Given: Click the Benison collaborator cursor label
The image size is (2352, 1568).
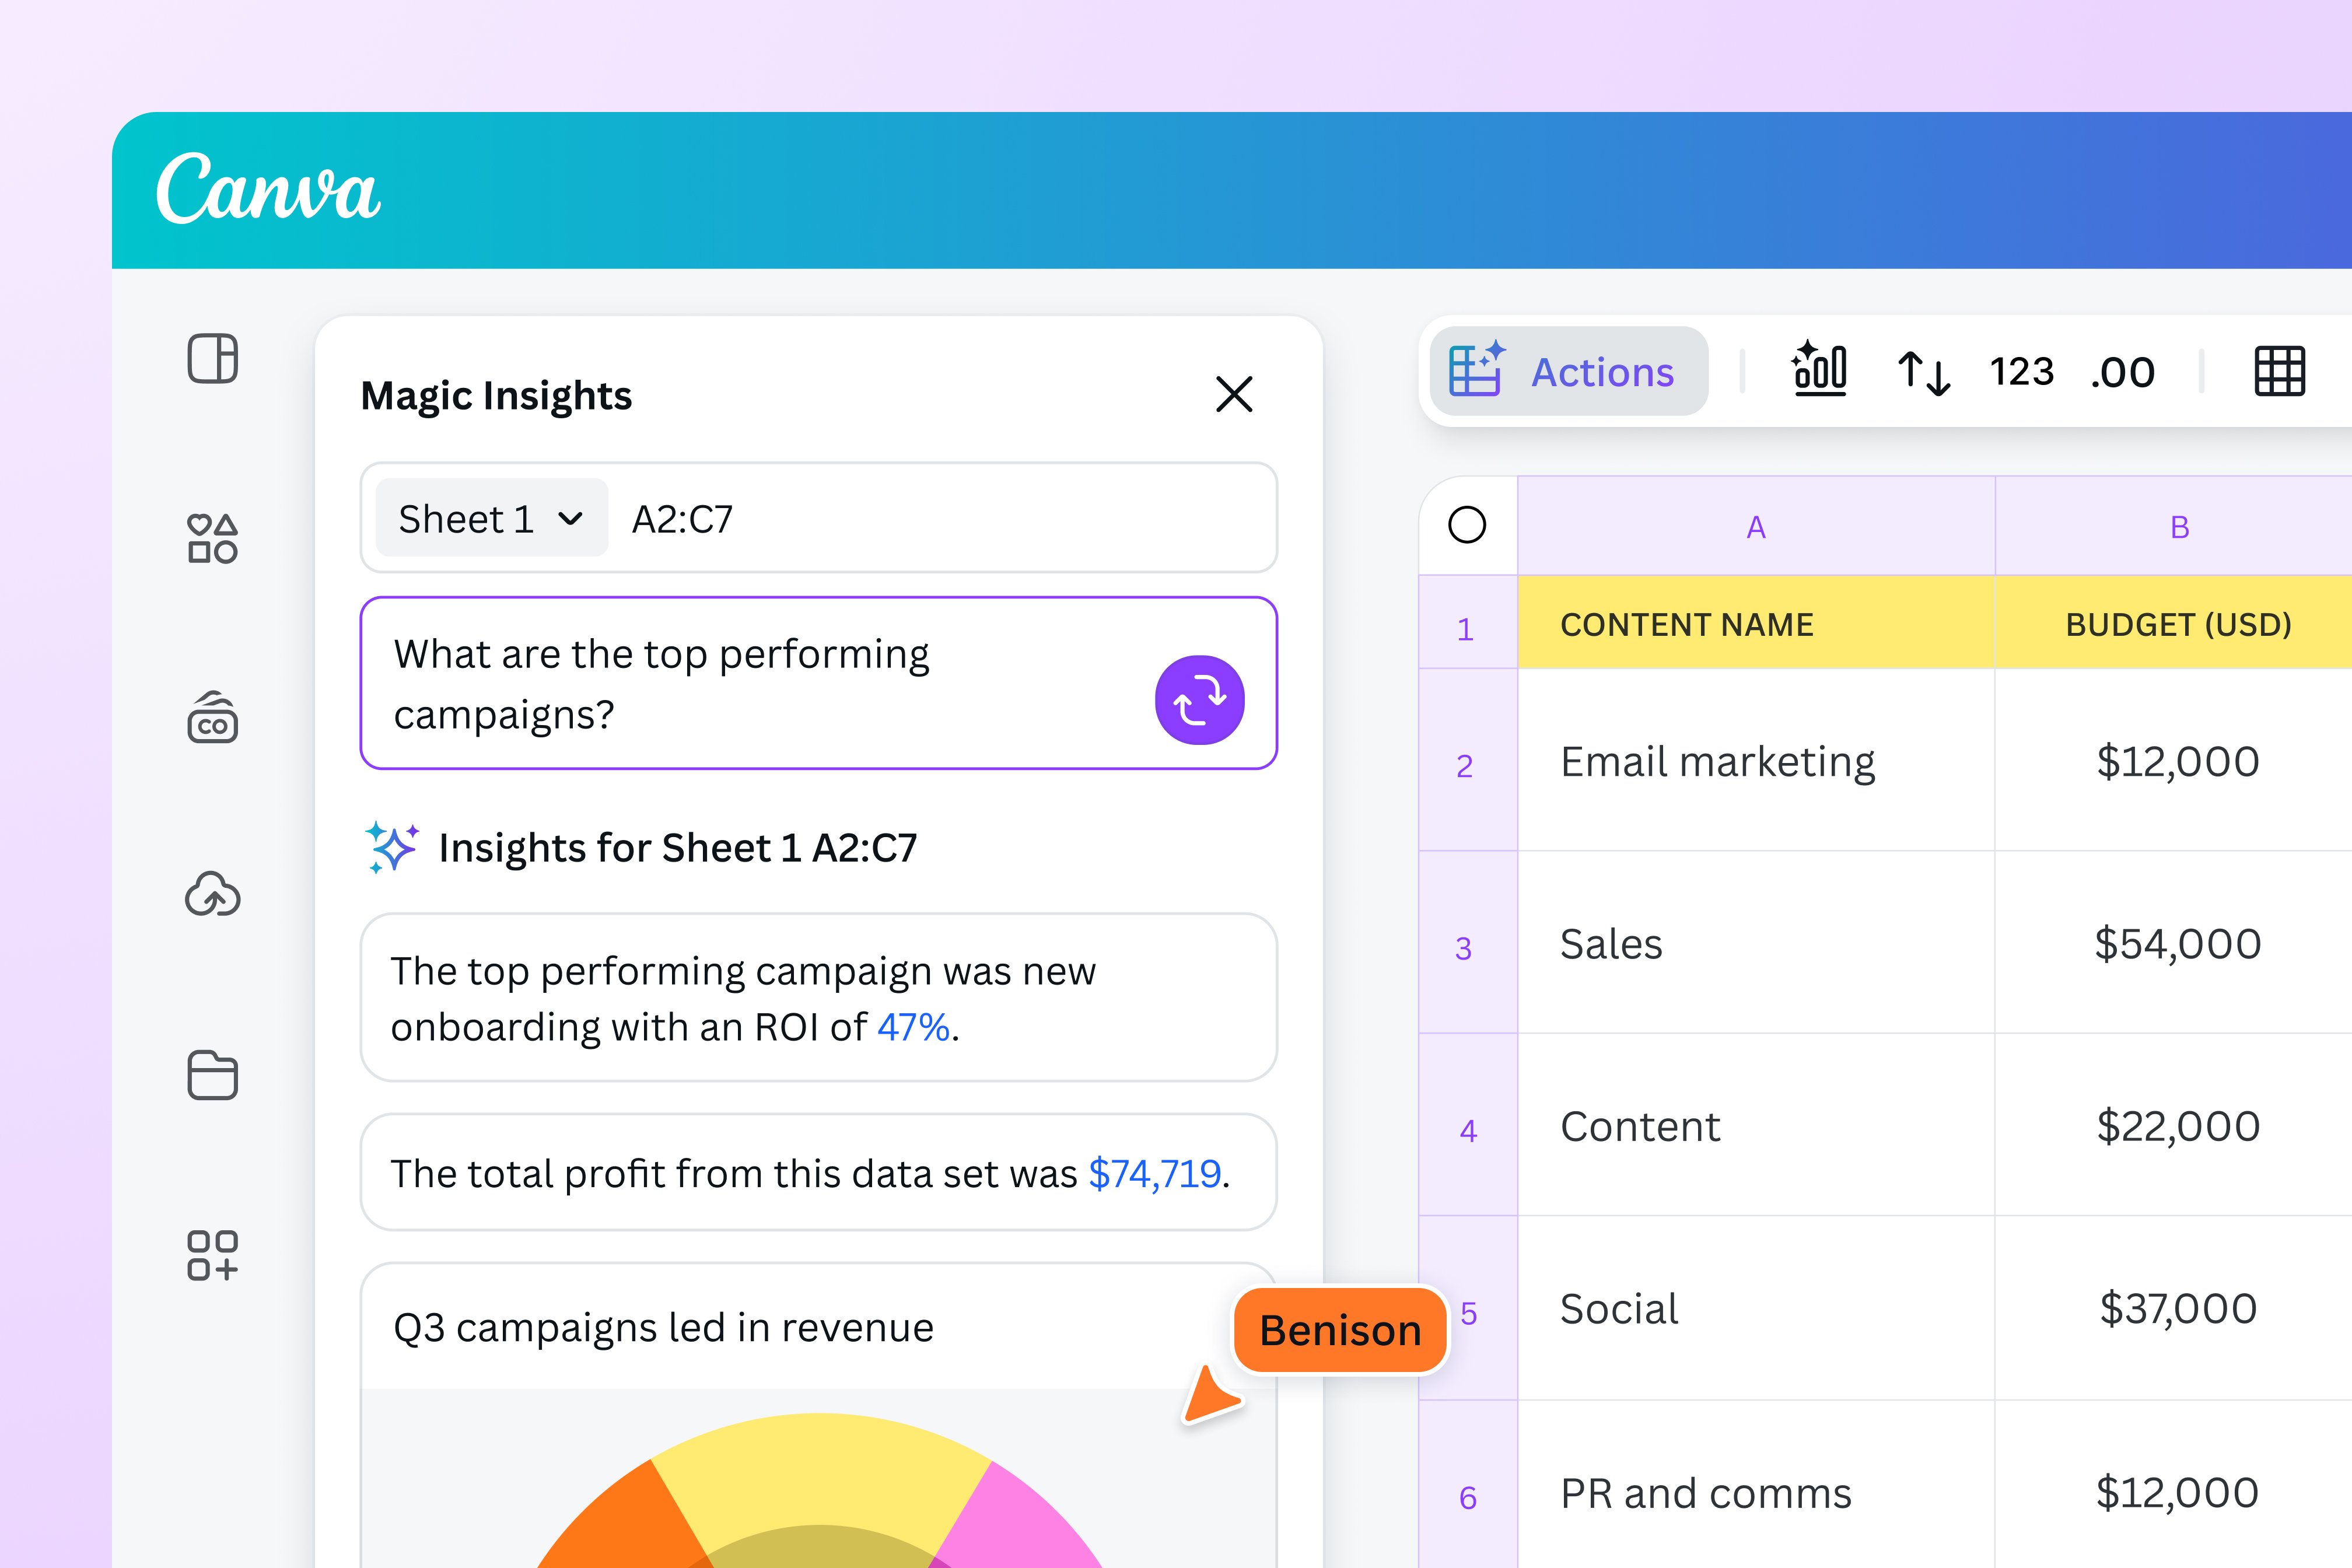Looking at the screenshot, I should click(x=1339, y=1330).
